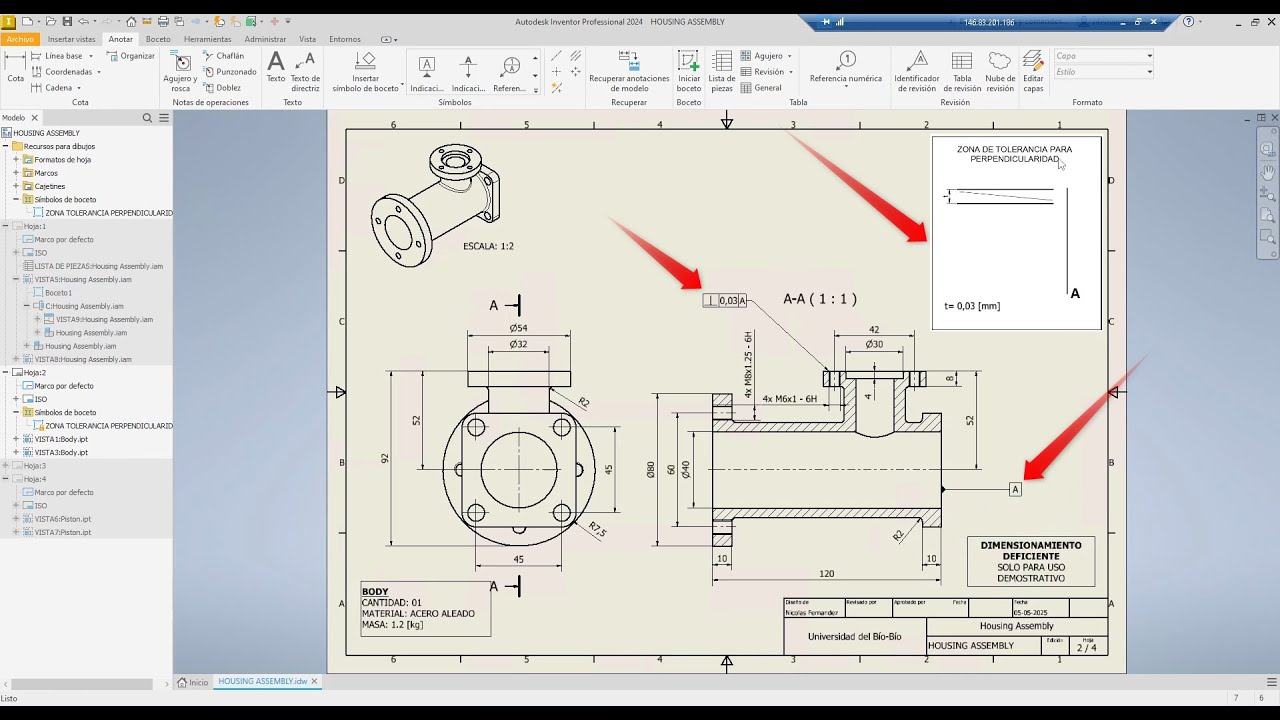Image resolution: width=1280 pixels, height=720 pixels.
Task: Click the Doblez note button
Action: click(222, 88)
